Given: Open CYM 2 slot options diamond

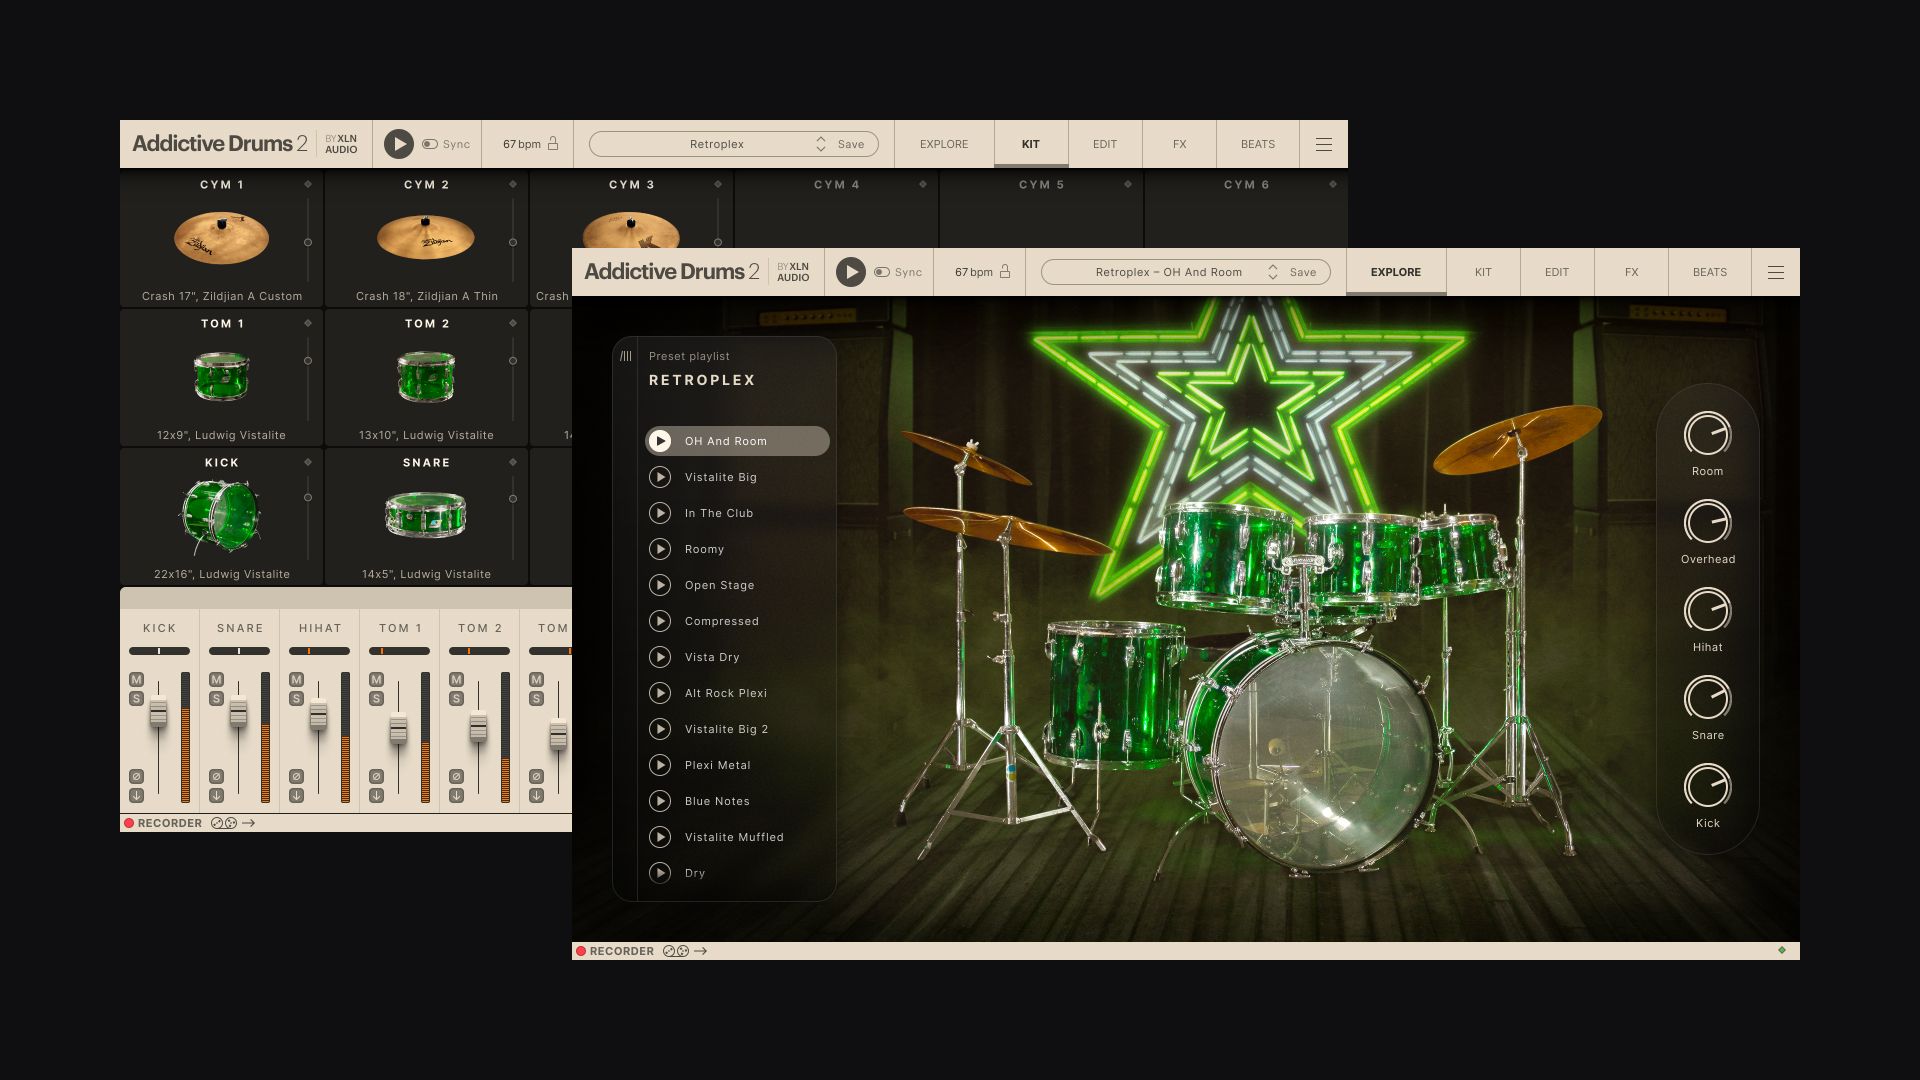Looking at the screenshot, I should 513,184.
